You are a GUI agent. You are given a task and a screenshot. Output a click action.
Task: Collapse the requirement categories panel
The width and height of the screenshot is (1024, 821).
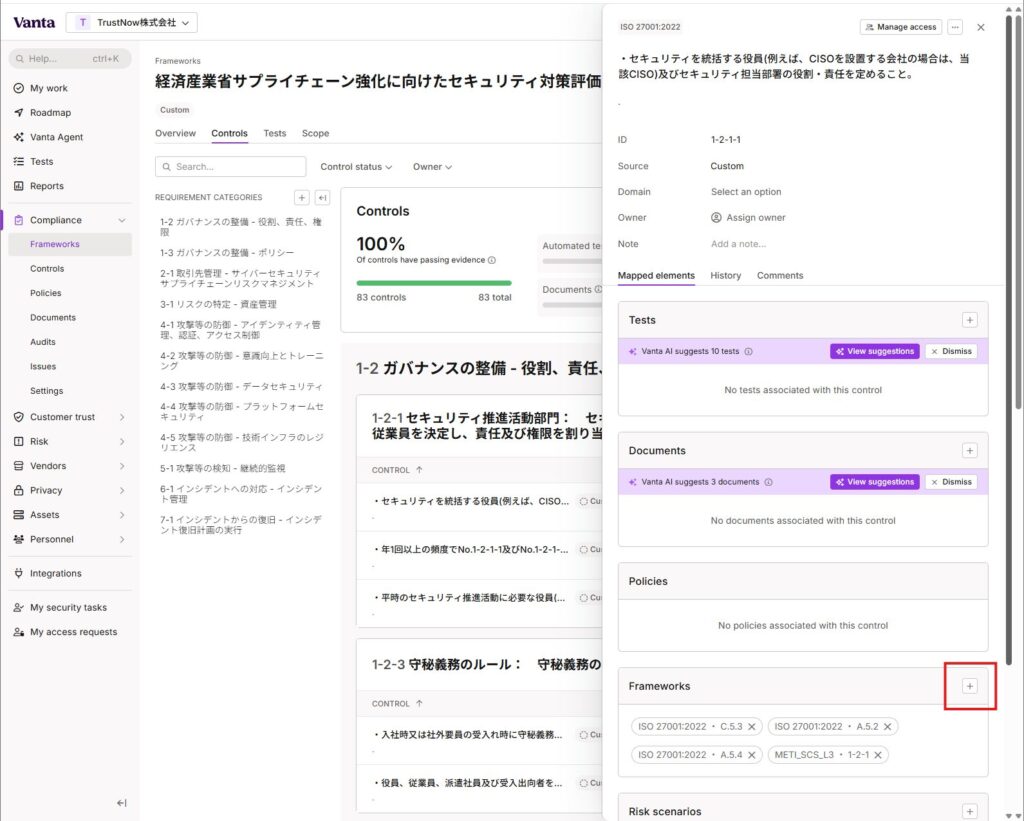tap(322, 198)
